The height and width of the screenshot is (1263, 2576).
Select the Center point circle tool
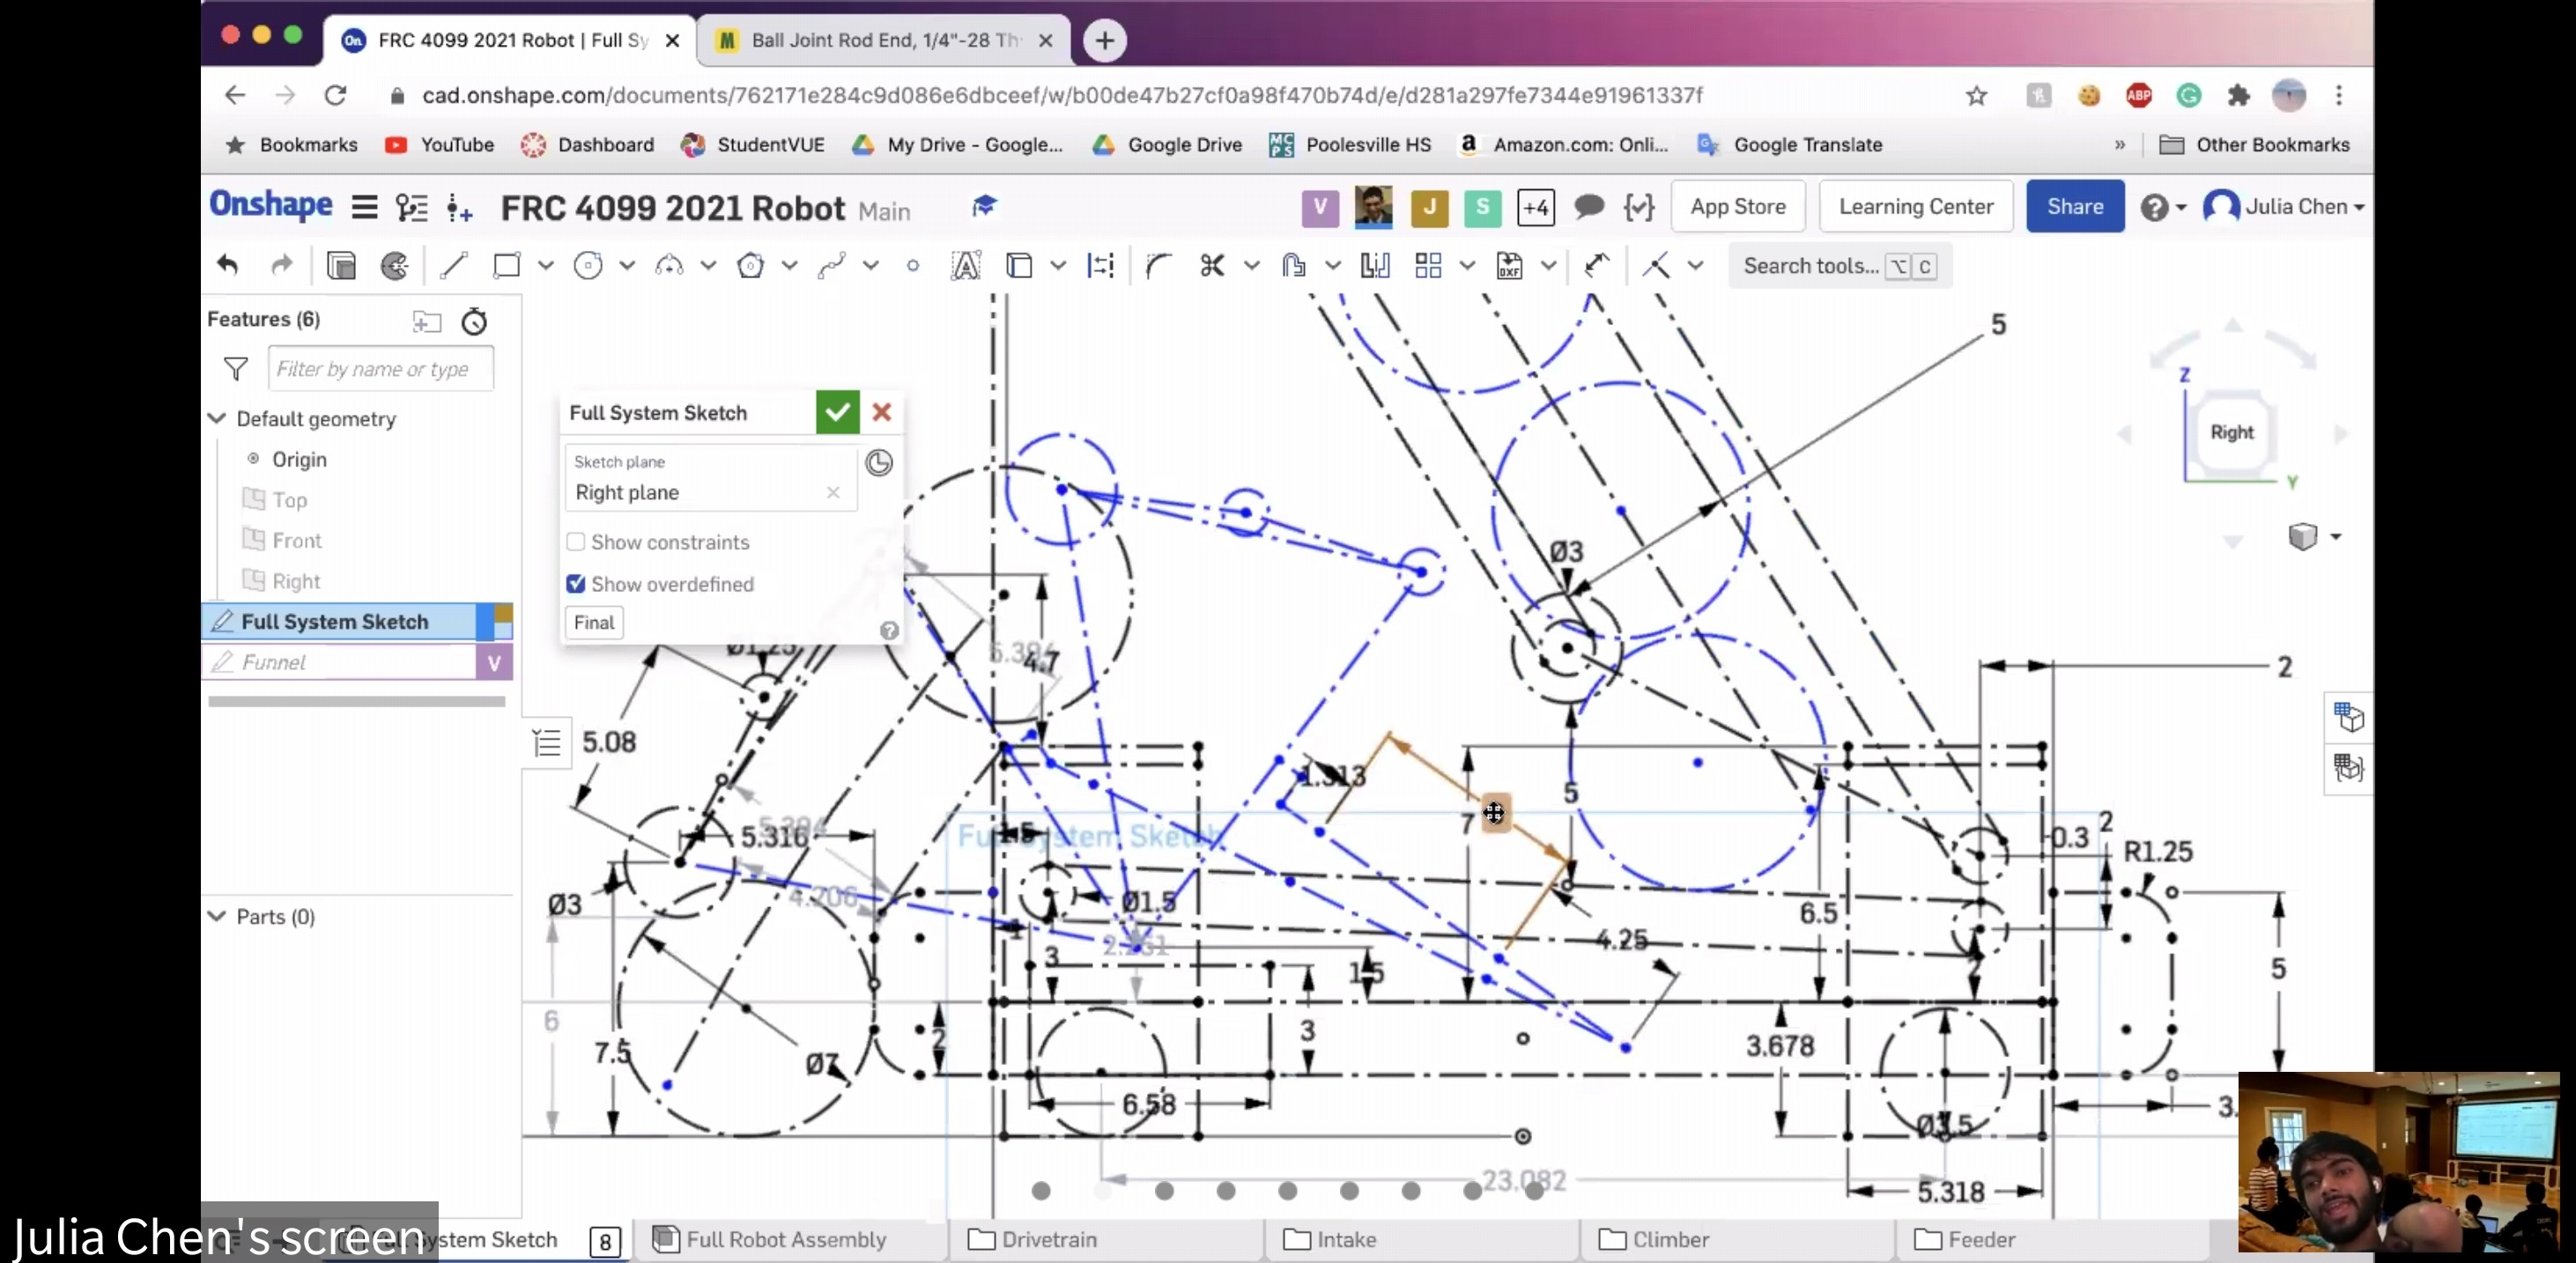point(588,265)
